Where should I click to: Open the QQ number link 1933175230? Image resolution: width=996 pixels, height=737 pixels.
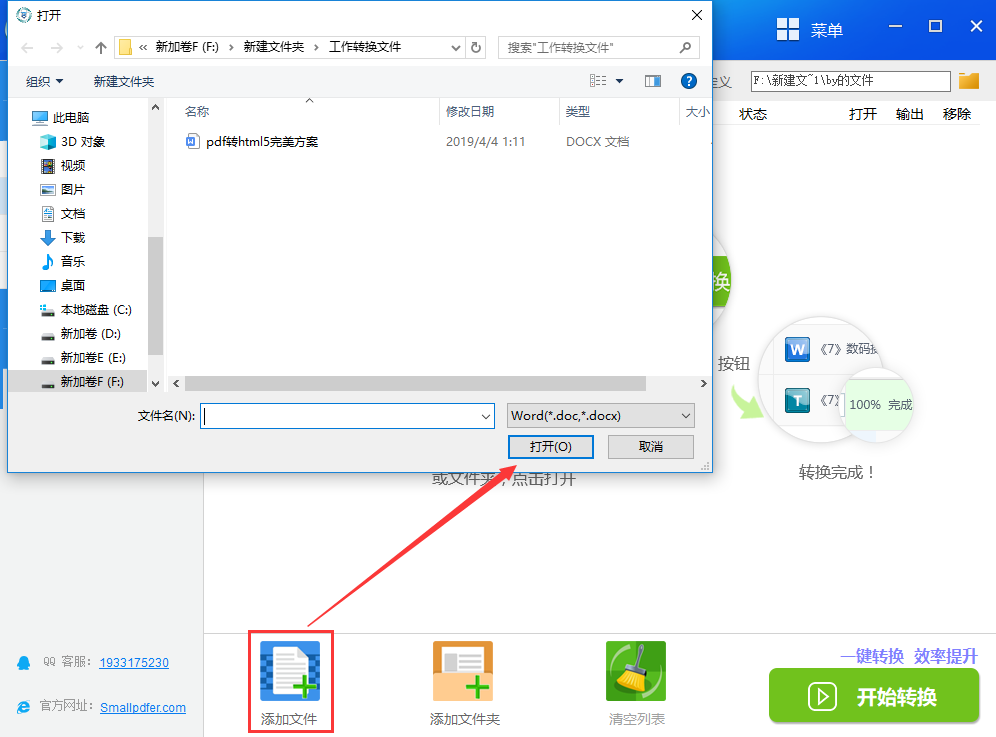[x=134, y=663]
